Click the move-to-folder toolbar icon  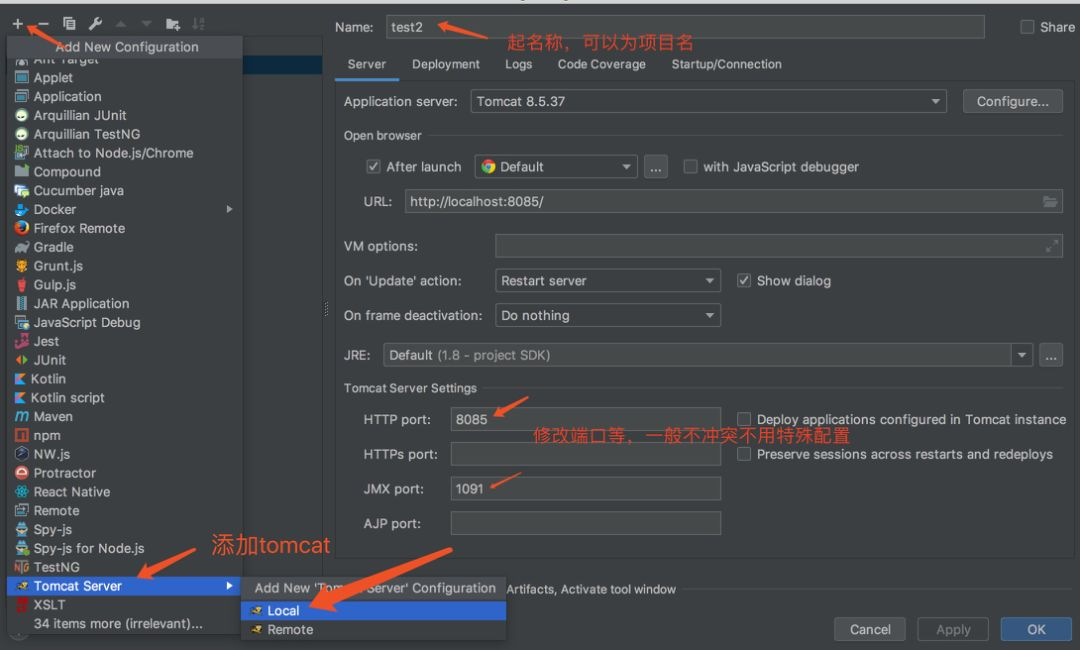[173, 24]
